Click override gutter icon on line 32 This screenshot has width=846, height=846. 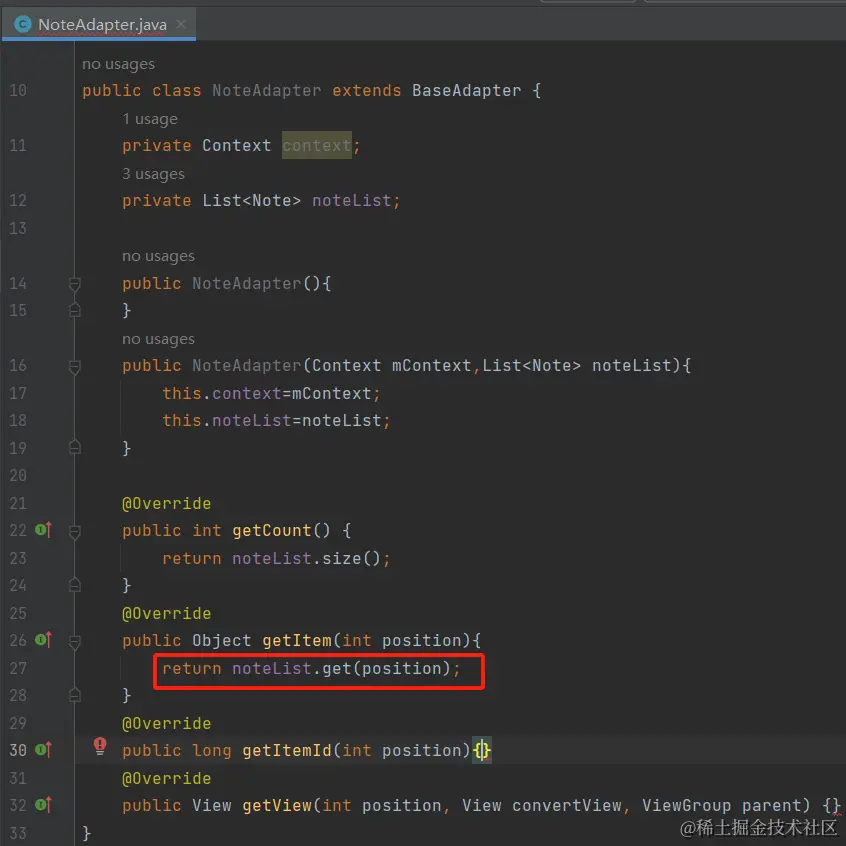(43, 805)
